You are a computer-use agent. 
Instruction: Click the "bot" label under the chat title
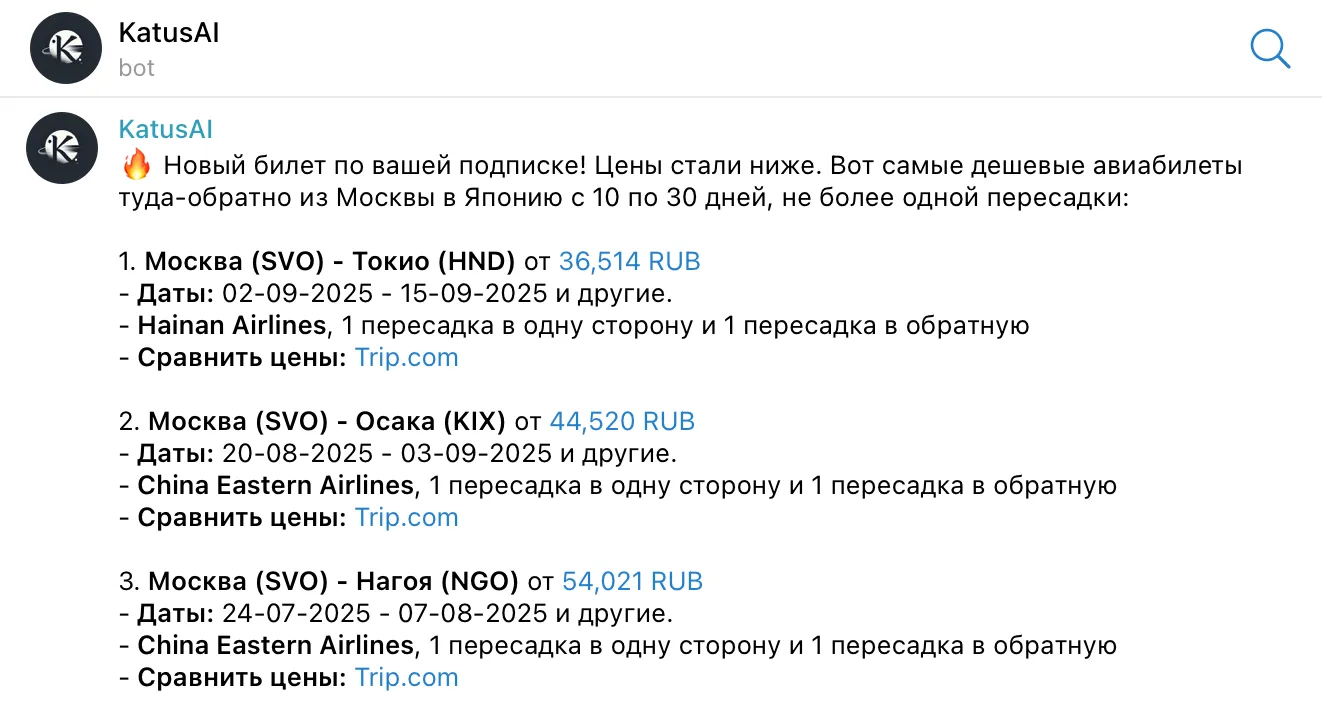tap(136, 68)
